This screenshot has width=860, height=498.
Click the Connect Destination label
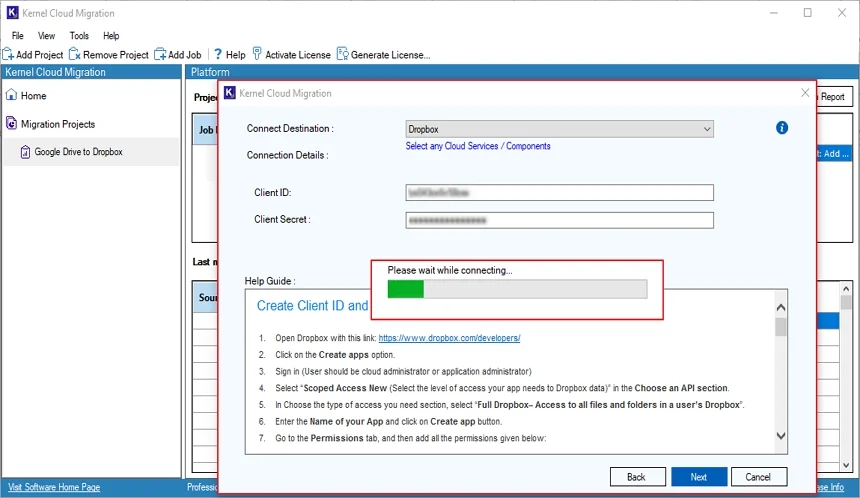tap(290, 128)
